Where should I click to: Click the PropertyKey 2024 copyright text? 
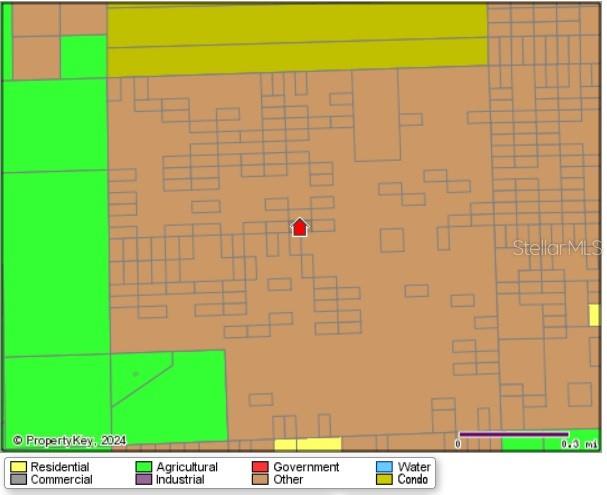click(69, 441)
